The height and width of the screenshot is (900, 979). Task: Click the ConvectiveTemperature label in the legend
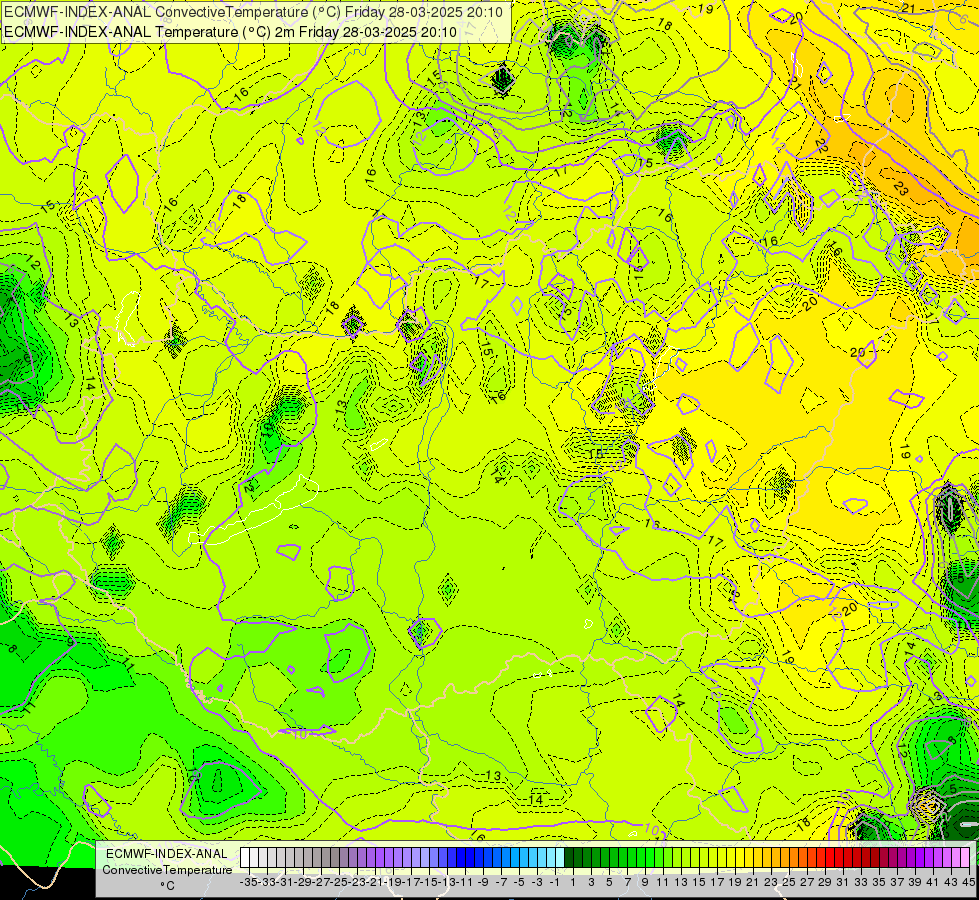point(167,869)
